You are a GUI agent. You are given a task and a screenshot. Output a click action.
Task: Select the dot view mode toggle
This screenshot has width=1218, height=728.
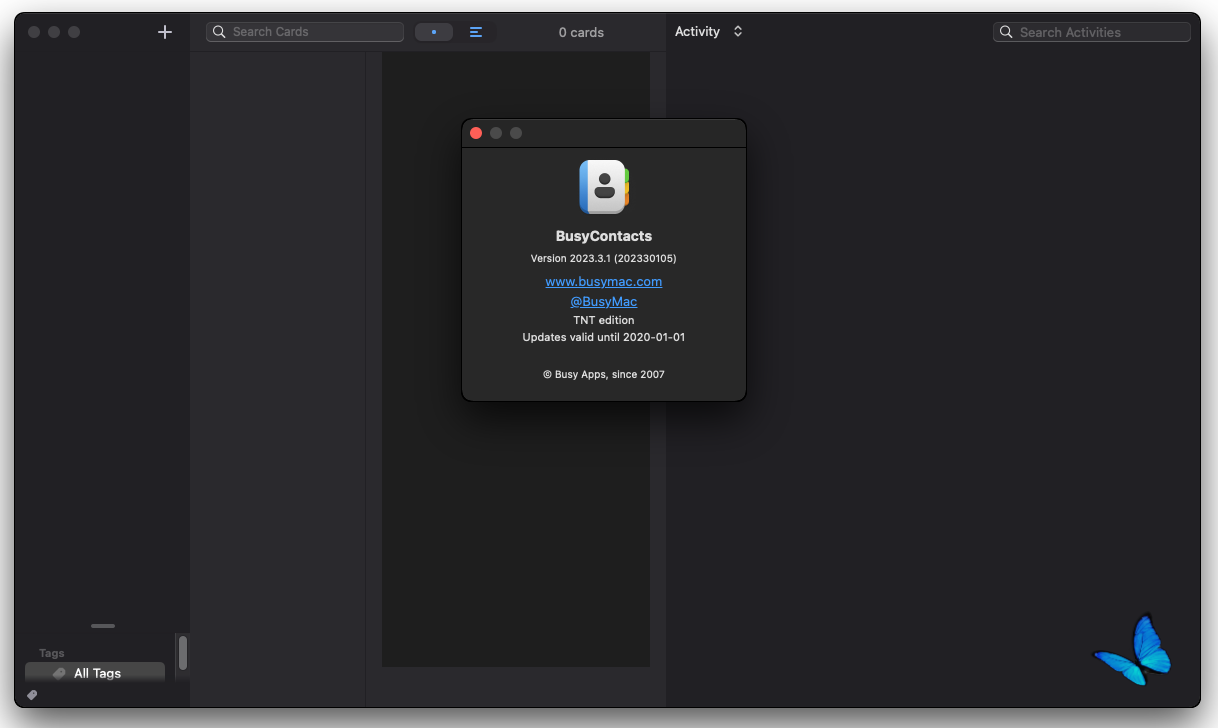tap(434, 32)
